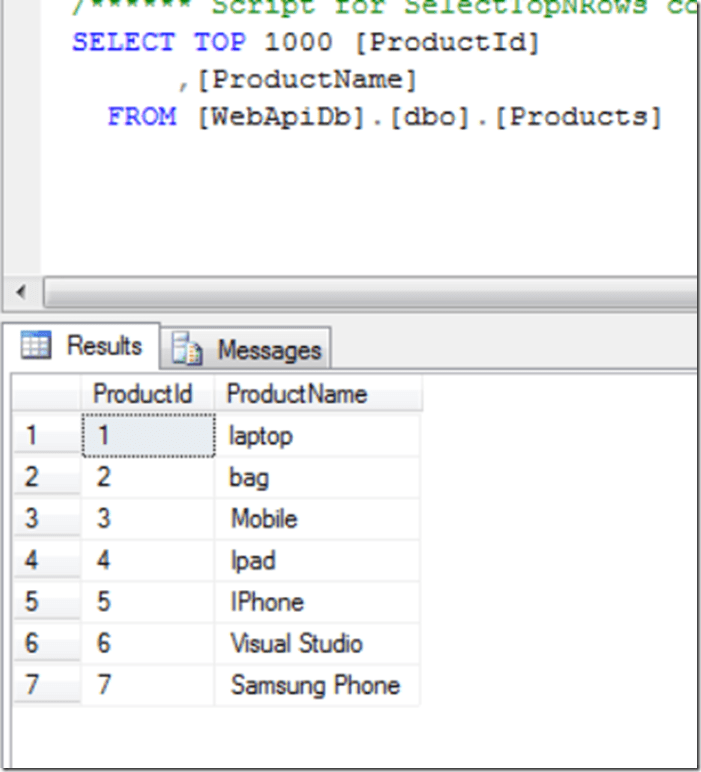Click the 'IPhone' product name cell
The image size is (701, 772).
[267, 602]
